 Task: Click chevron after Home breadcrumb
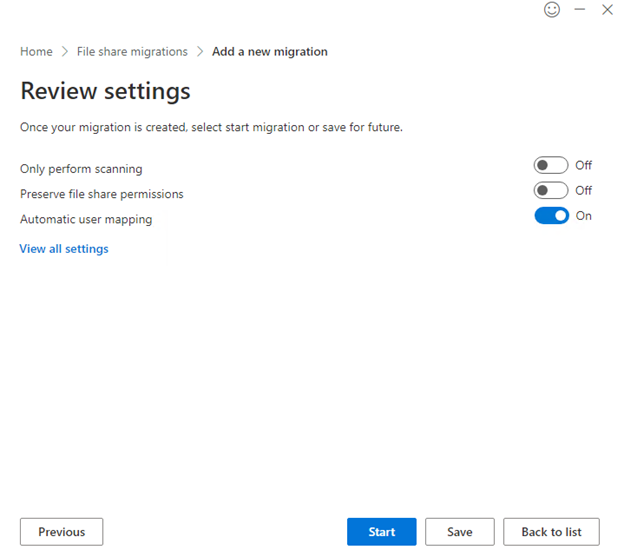(x=65, y=52)
